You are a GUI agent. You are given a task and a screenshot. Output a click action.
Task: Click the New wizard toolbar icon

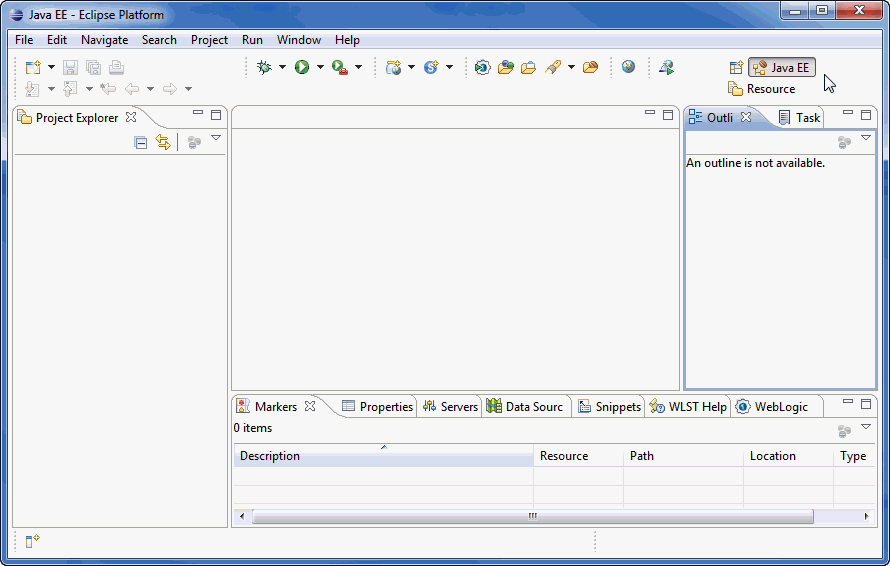[x=33, y=67]
